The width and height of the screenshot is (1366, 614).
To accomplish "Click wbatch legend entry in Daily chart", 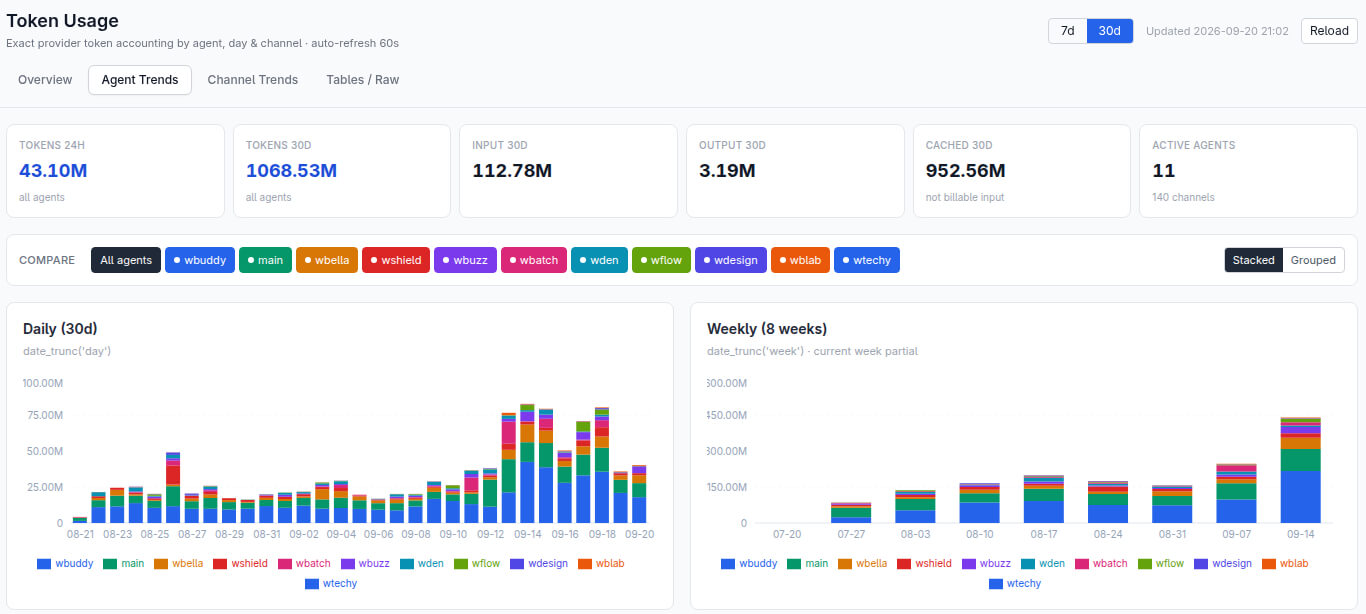I will (x=304, y=564).
